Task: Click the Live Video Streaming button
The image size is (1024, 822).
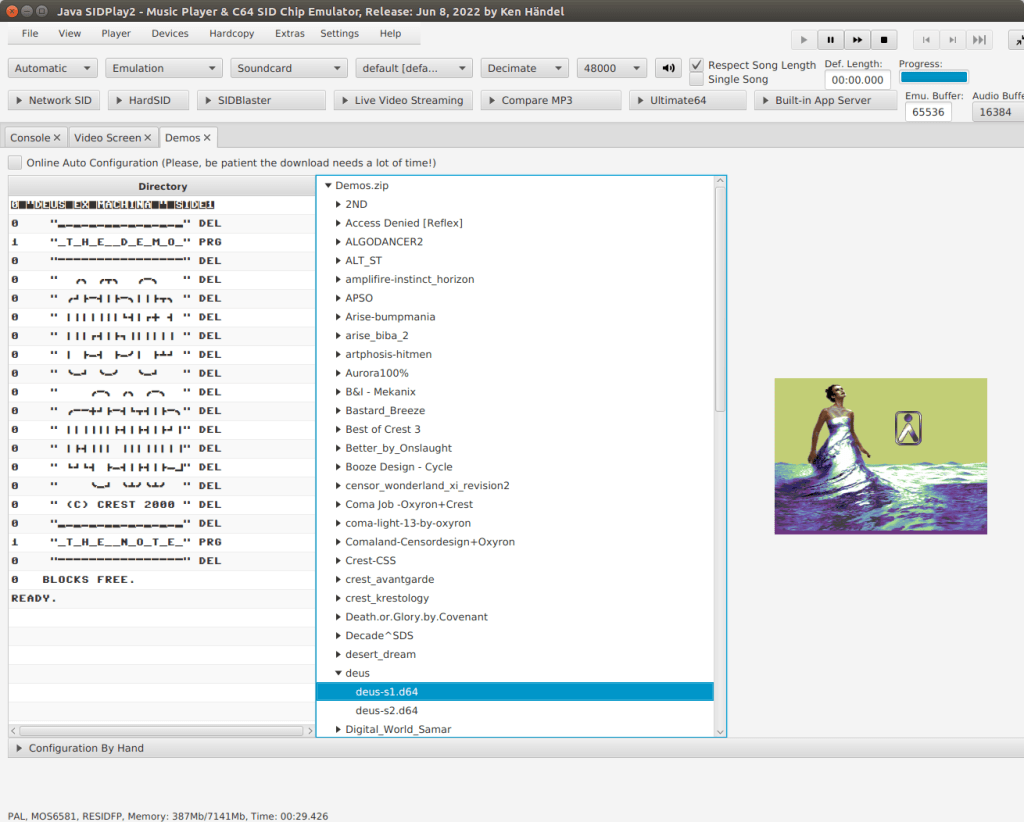Action: coord(403,100)
